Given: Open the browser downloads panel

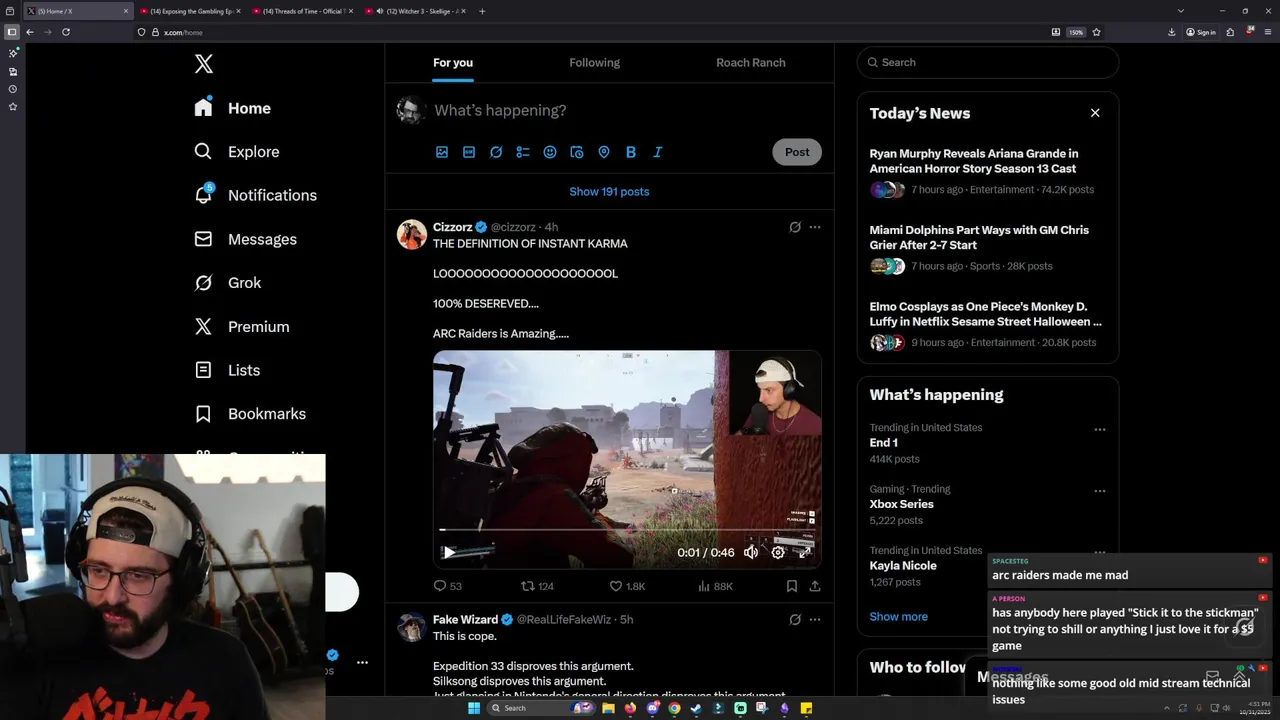Looking at the screenshot, I should (x=1172, y=32).
